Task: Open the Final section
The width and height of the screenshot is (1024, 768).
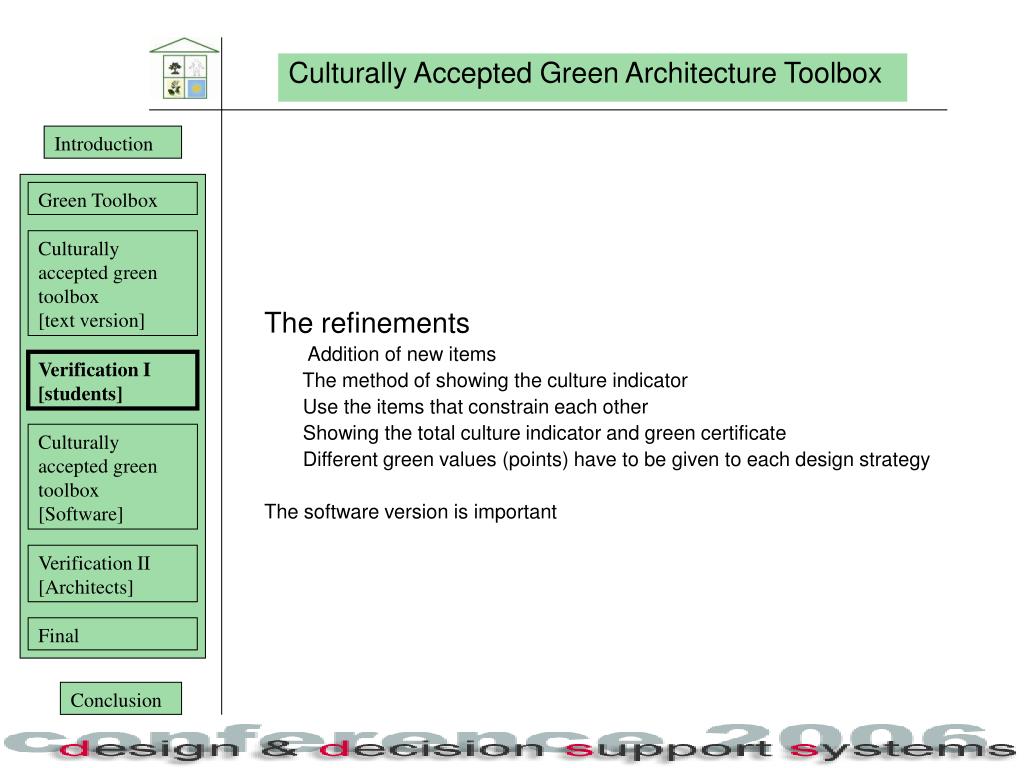Action: click(112, 634)
